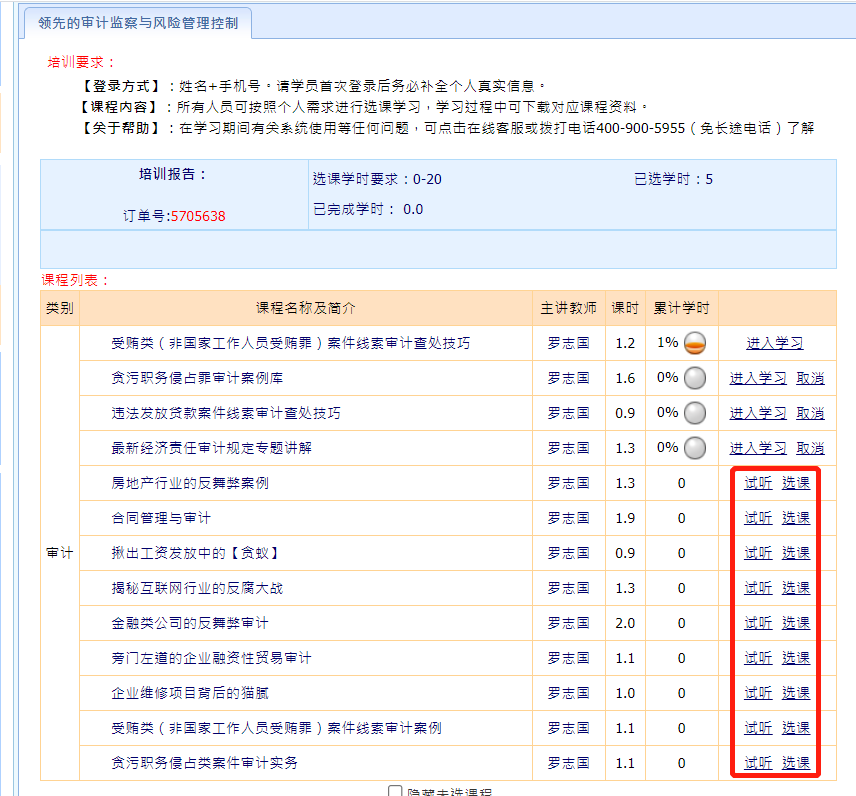856x796 pixels.
Task: Click 选课 for 揭秘互联网行业的反腐大战
Action: point(796,588)
